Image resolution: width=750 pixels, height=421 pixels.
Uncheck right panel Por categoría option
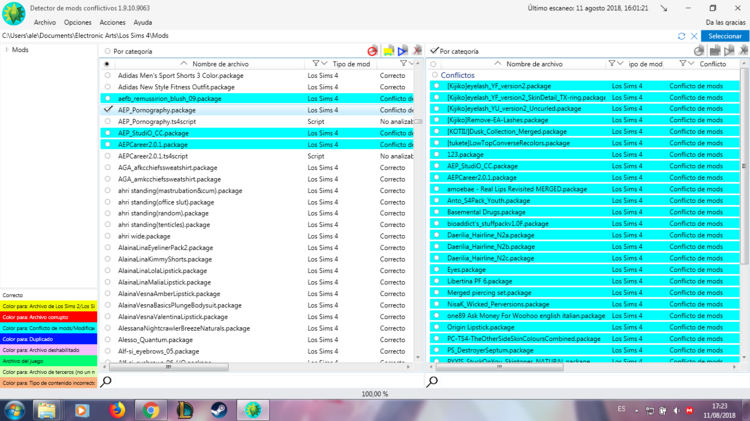tap(434, 51)
